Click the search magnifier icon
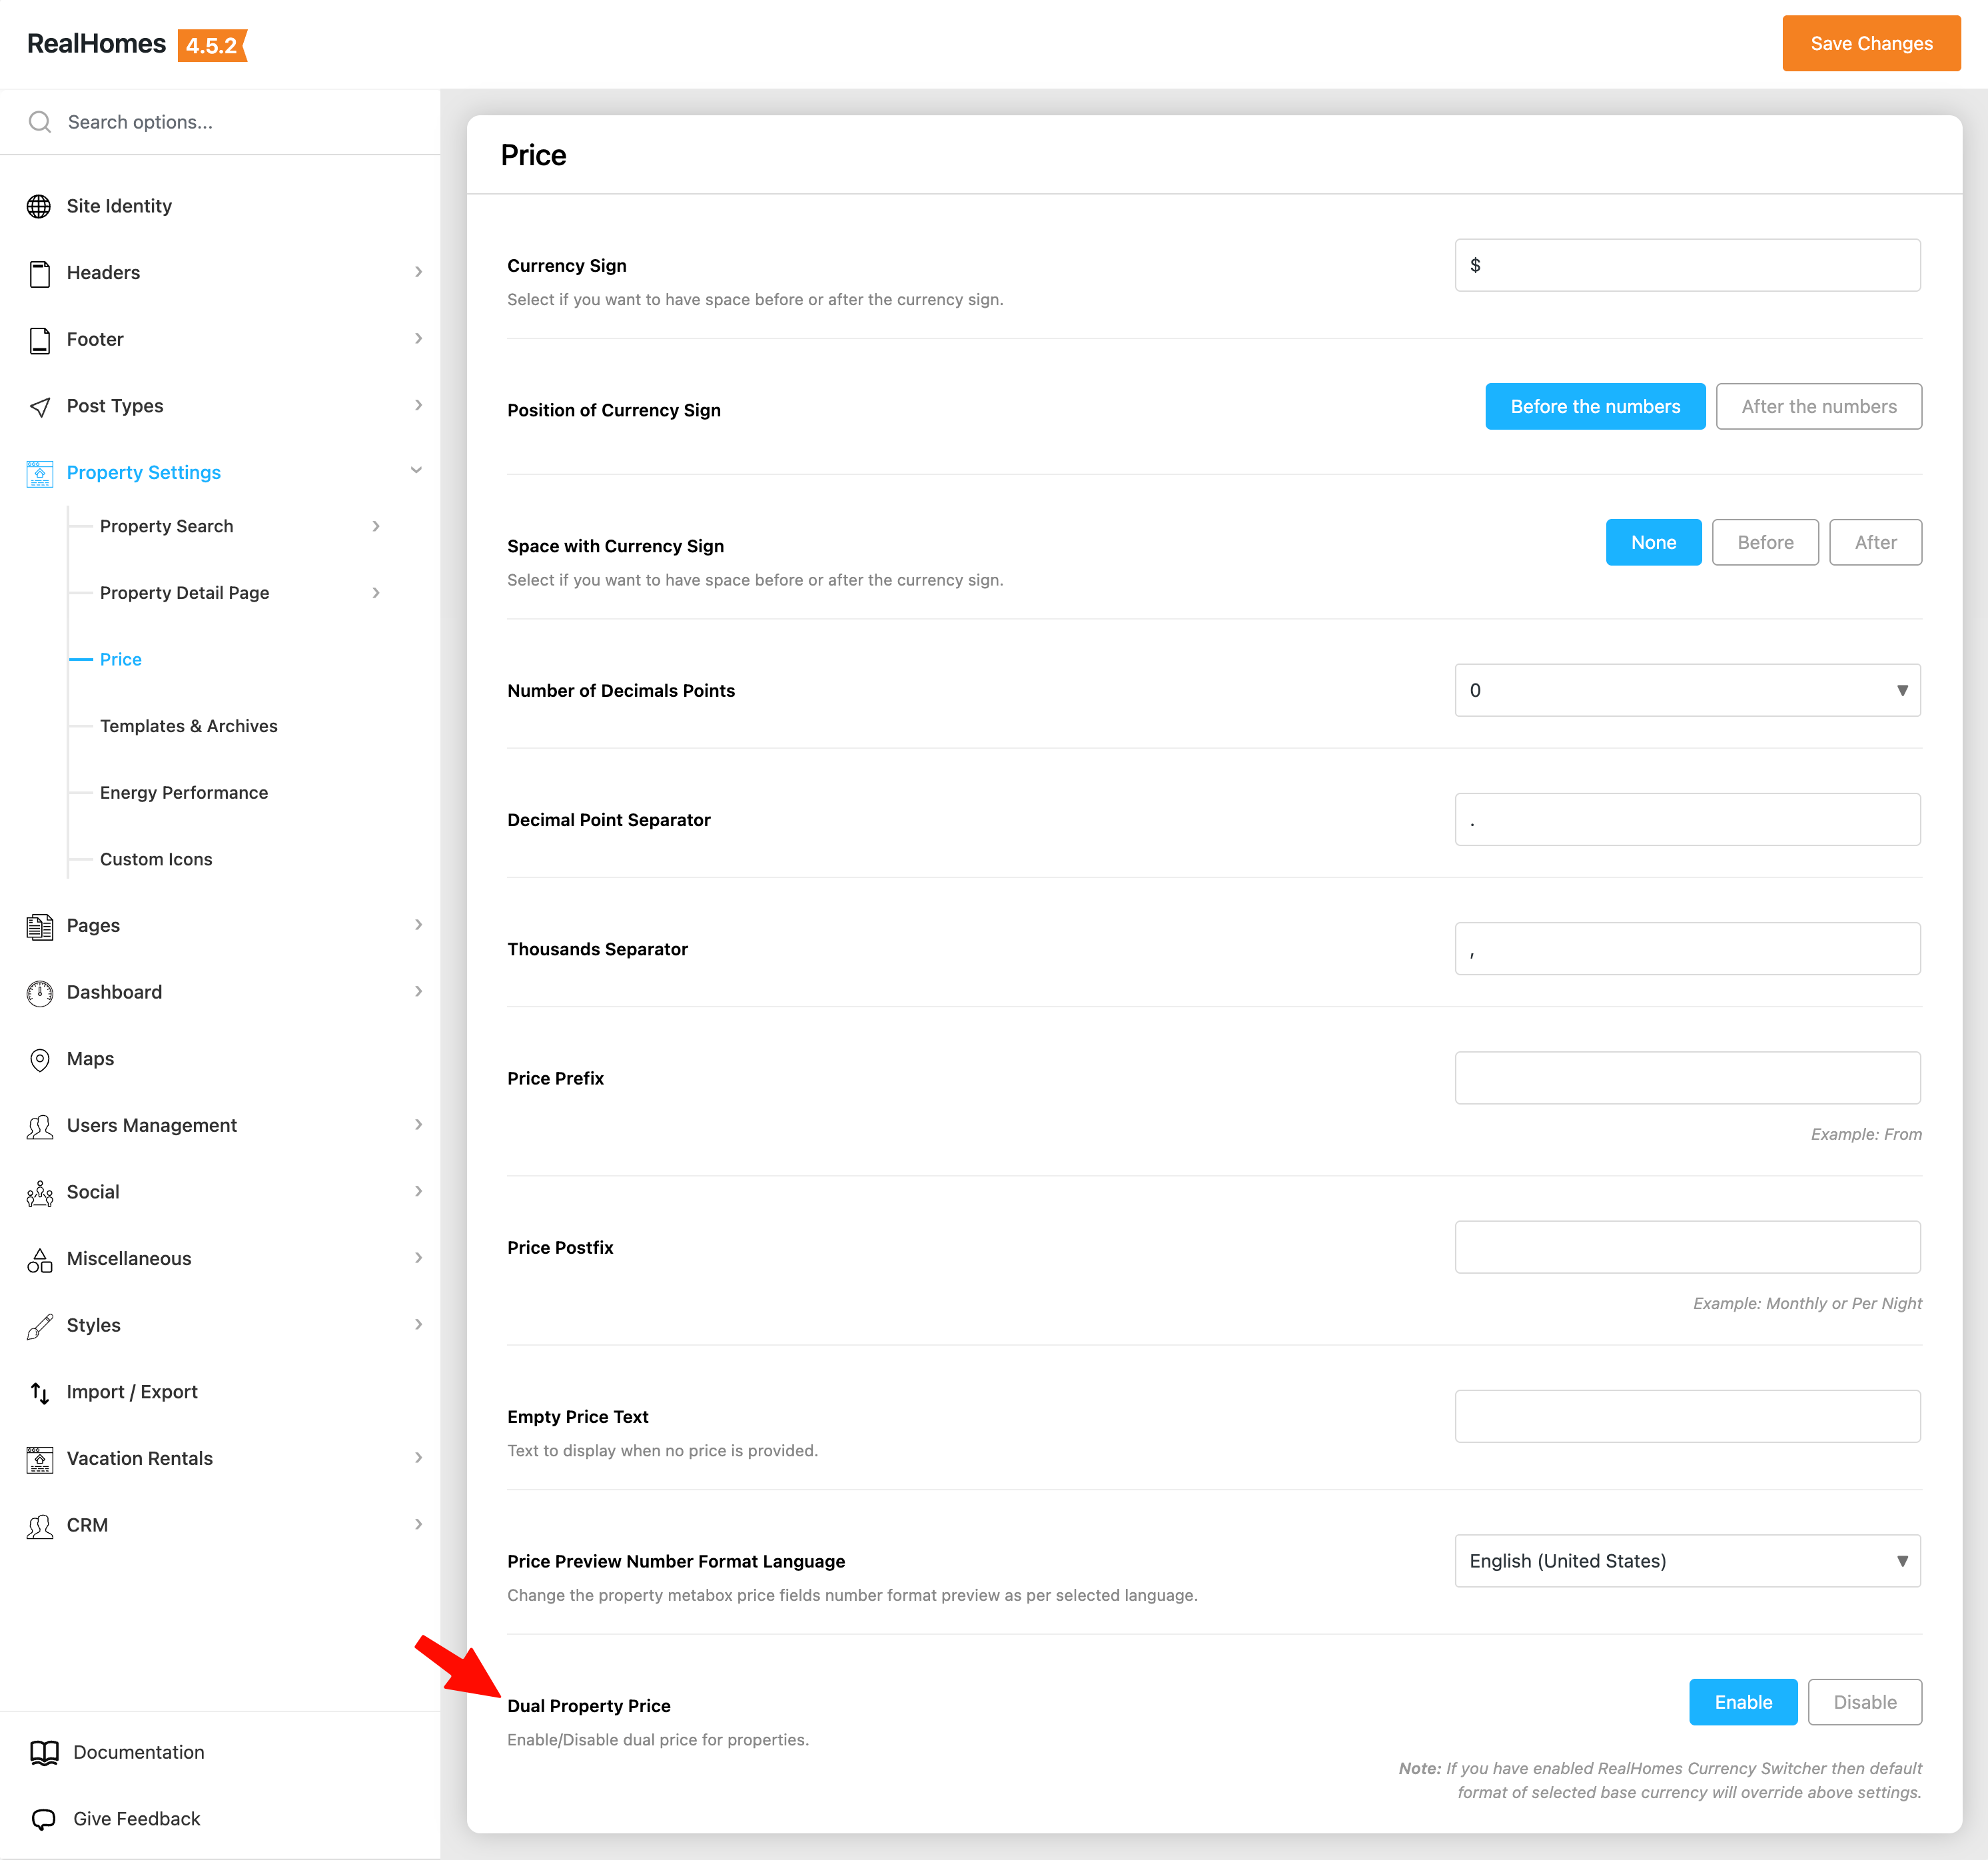Viewport: 1988px width, 1860px height. coord(40,122)
